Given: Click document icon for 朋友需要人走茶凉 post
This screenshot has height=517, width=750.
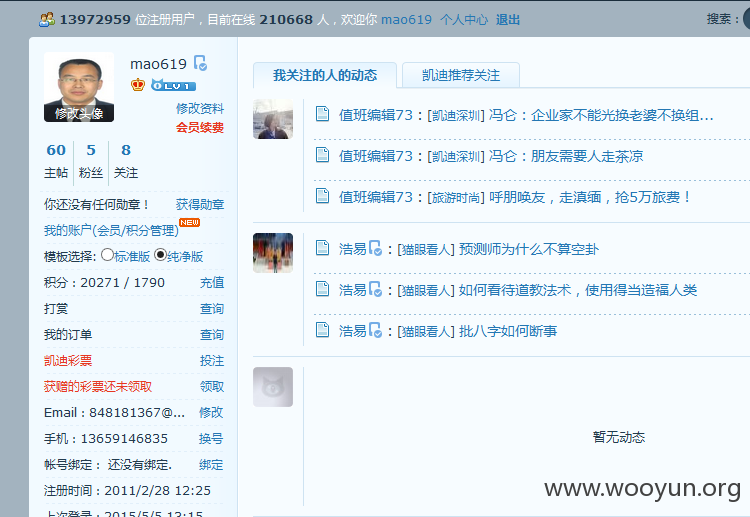Looking at the screenshot, I should point(322,154).
